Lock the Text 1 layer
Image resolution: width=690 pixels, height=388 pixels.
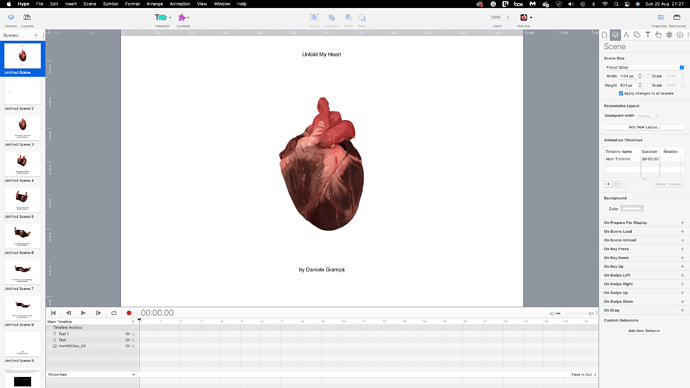point(133,334)
